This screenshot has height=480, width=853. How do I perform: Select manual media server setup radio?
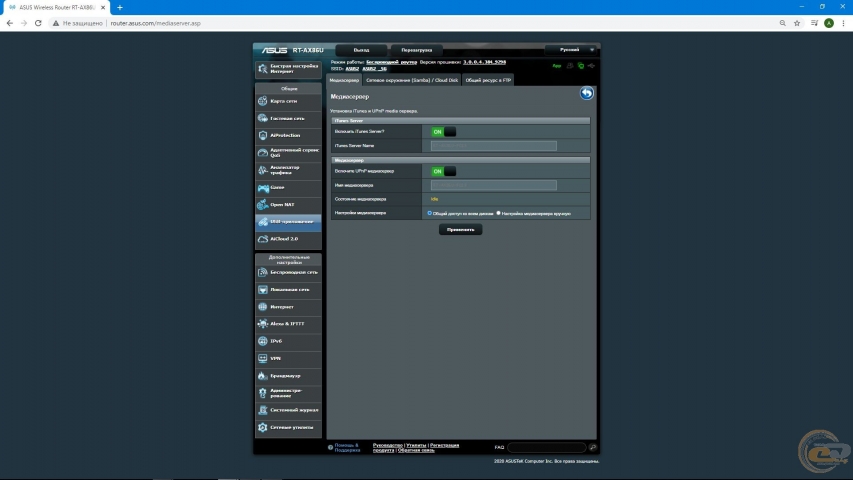(x=498, y=213)
